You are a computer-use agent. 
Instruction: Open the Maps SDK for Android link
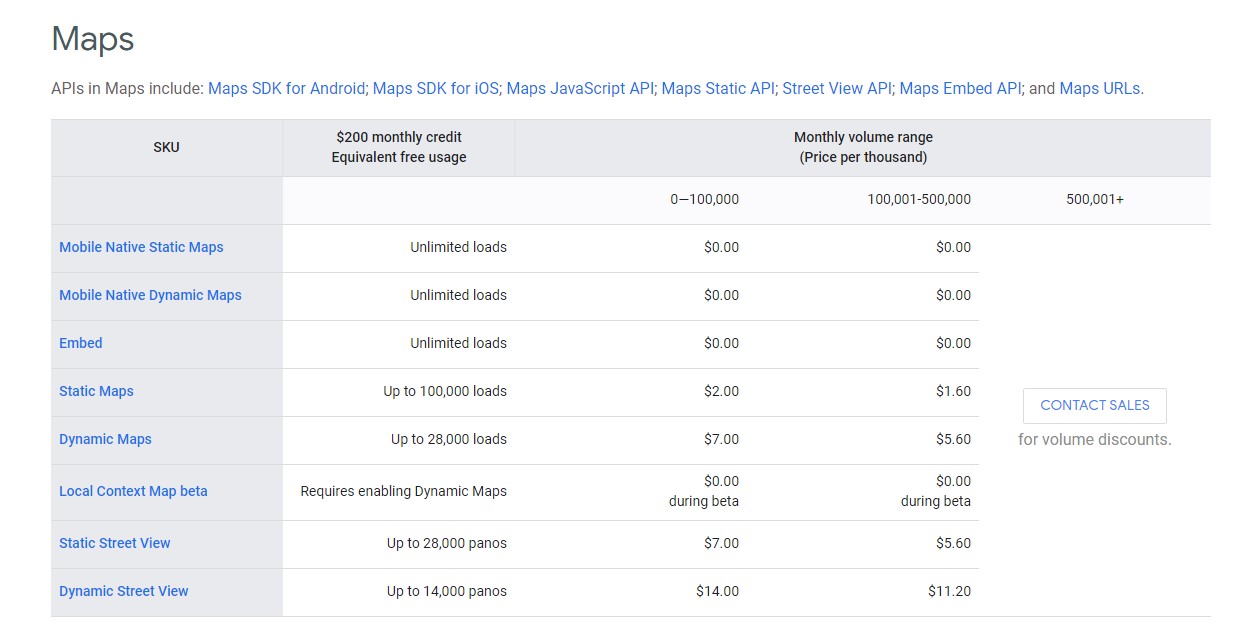[286, 89]
